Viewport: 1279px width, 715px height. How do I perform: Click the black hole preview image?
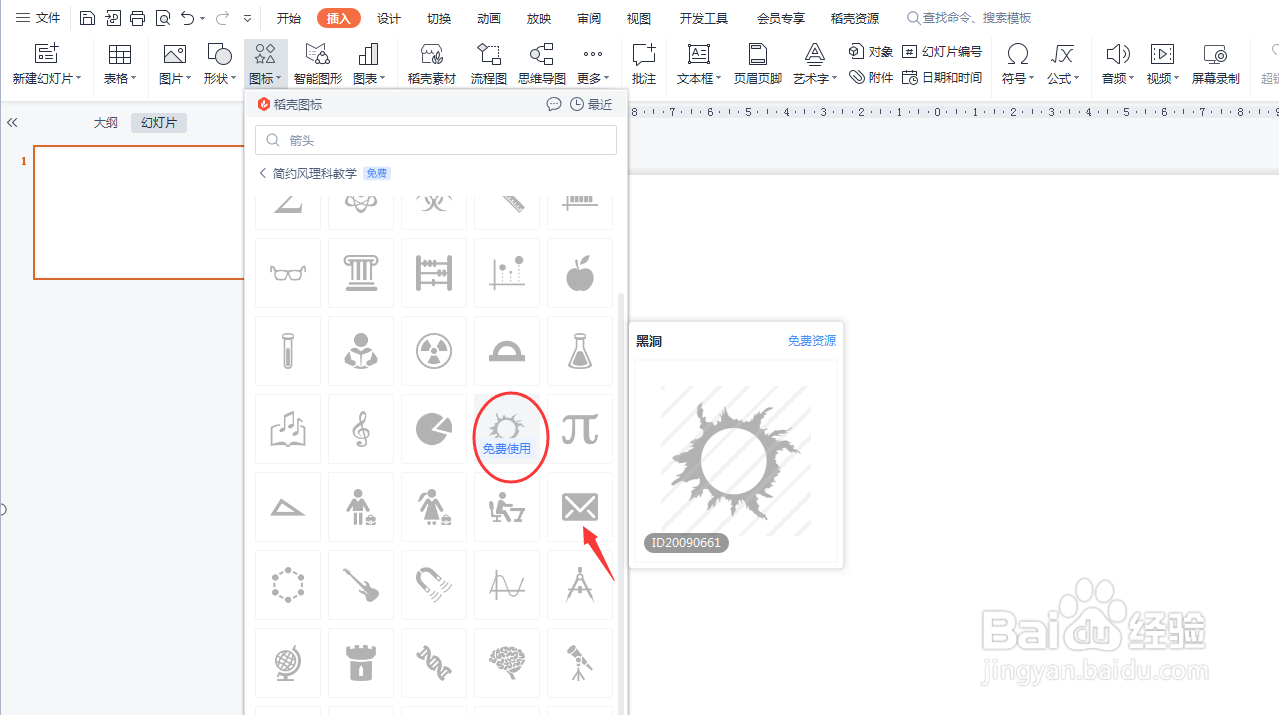pos(736,461)
